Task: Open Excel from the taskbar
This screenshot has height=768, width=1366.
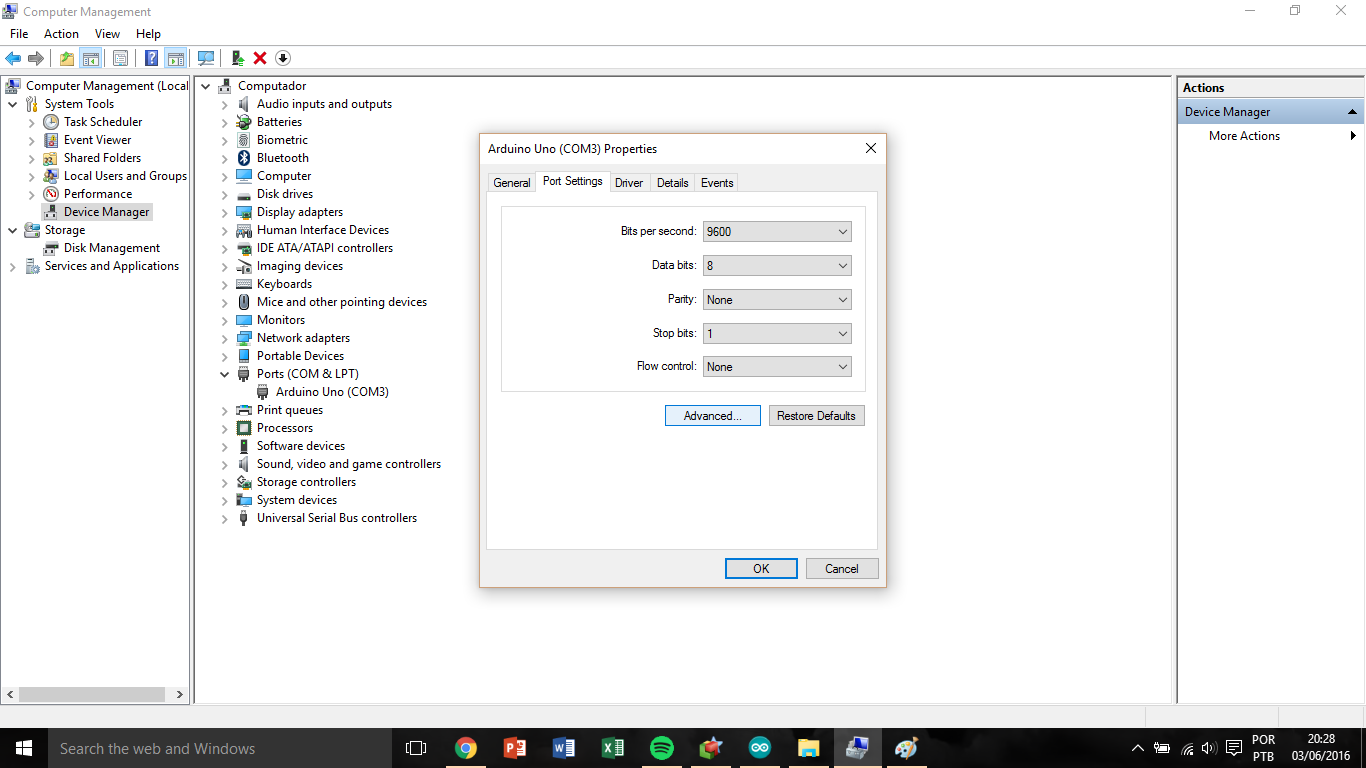Action: pos(612,748)
